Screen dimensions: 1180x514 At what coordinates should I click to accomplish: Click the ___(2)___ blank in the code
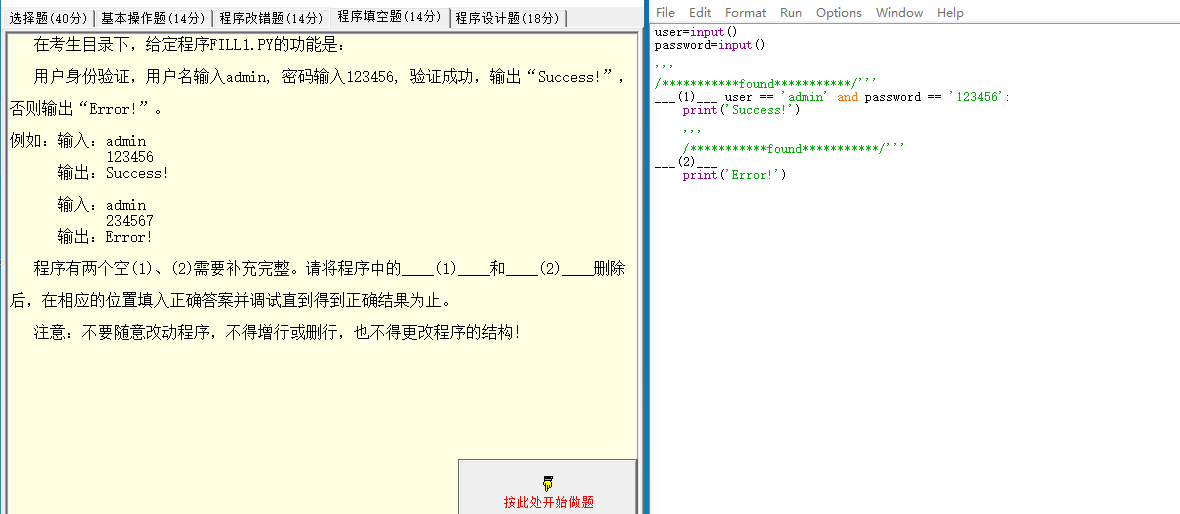pyautogui.click(x=686, y=162)
